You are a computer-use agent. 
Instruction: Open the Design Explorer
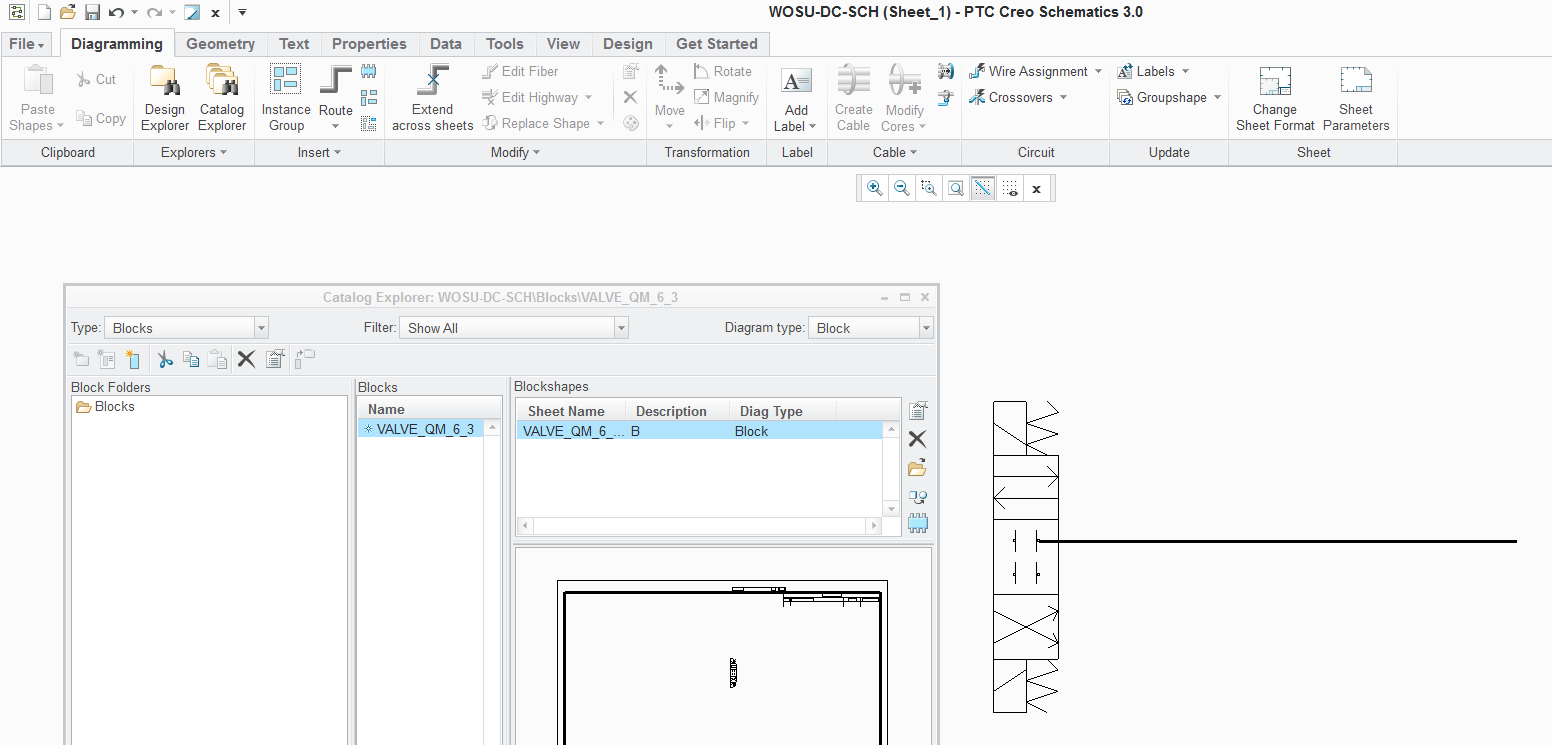[x=165, y=98]
